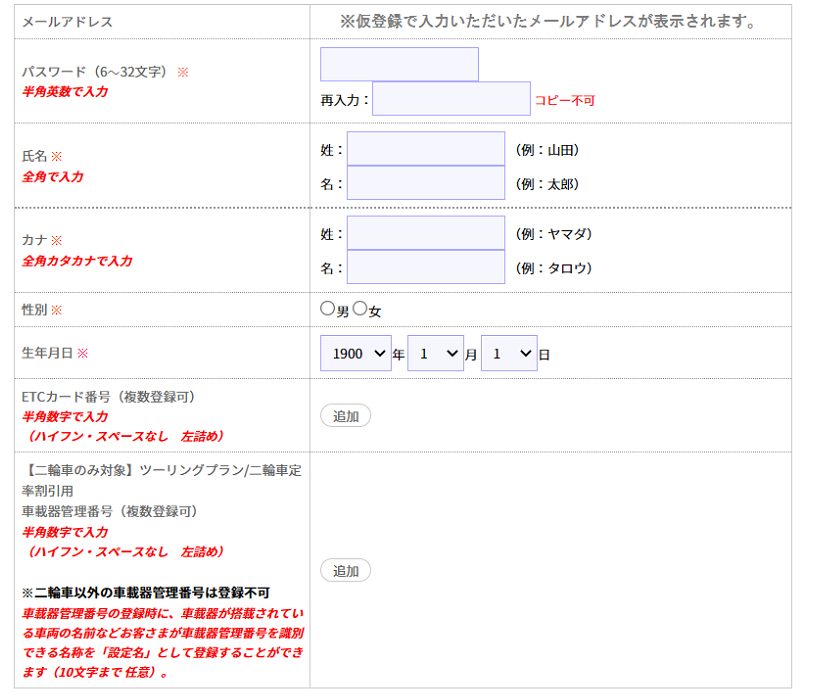Click 追加 button for 車載器管理番号
This screenshot has width=816, height=698.
point(346,570)
